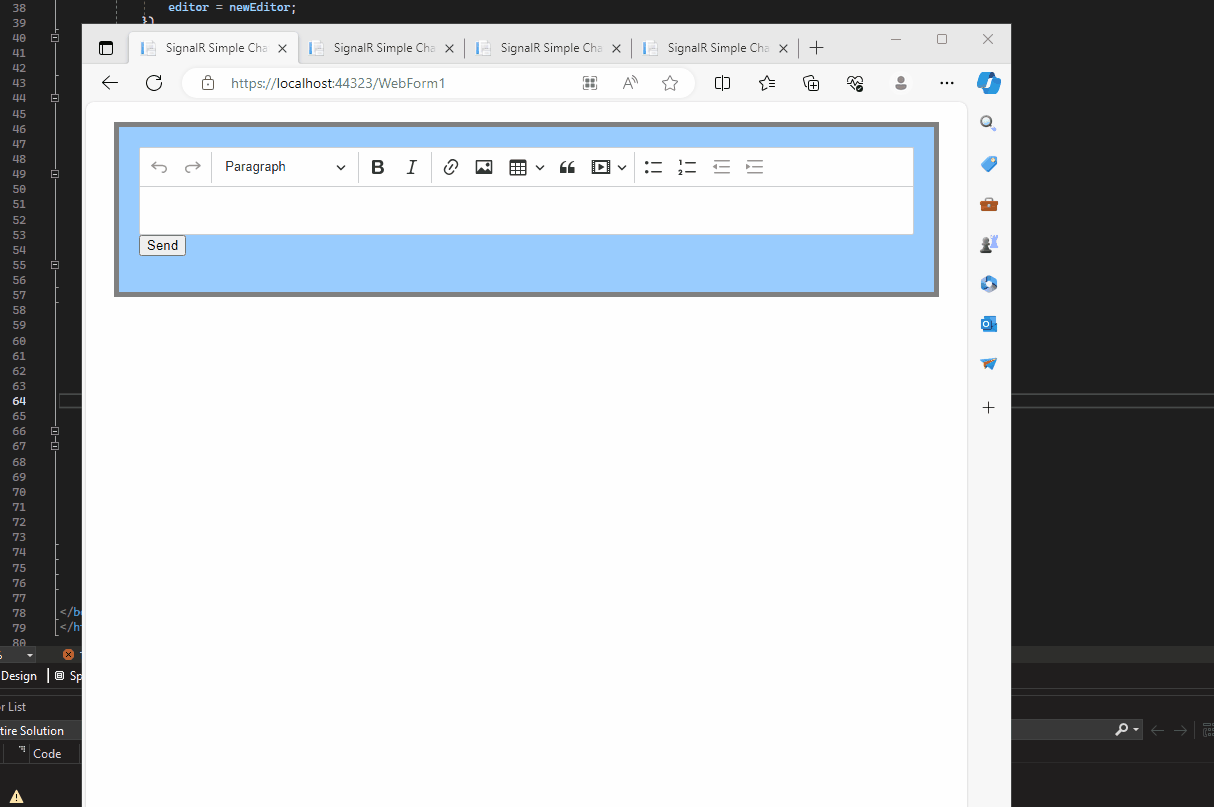Collapse the code block at line 40
Screen dimensions: 1214x807
pos(55,37)
